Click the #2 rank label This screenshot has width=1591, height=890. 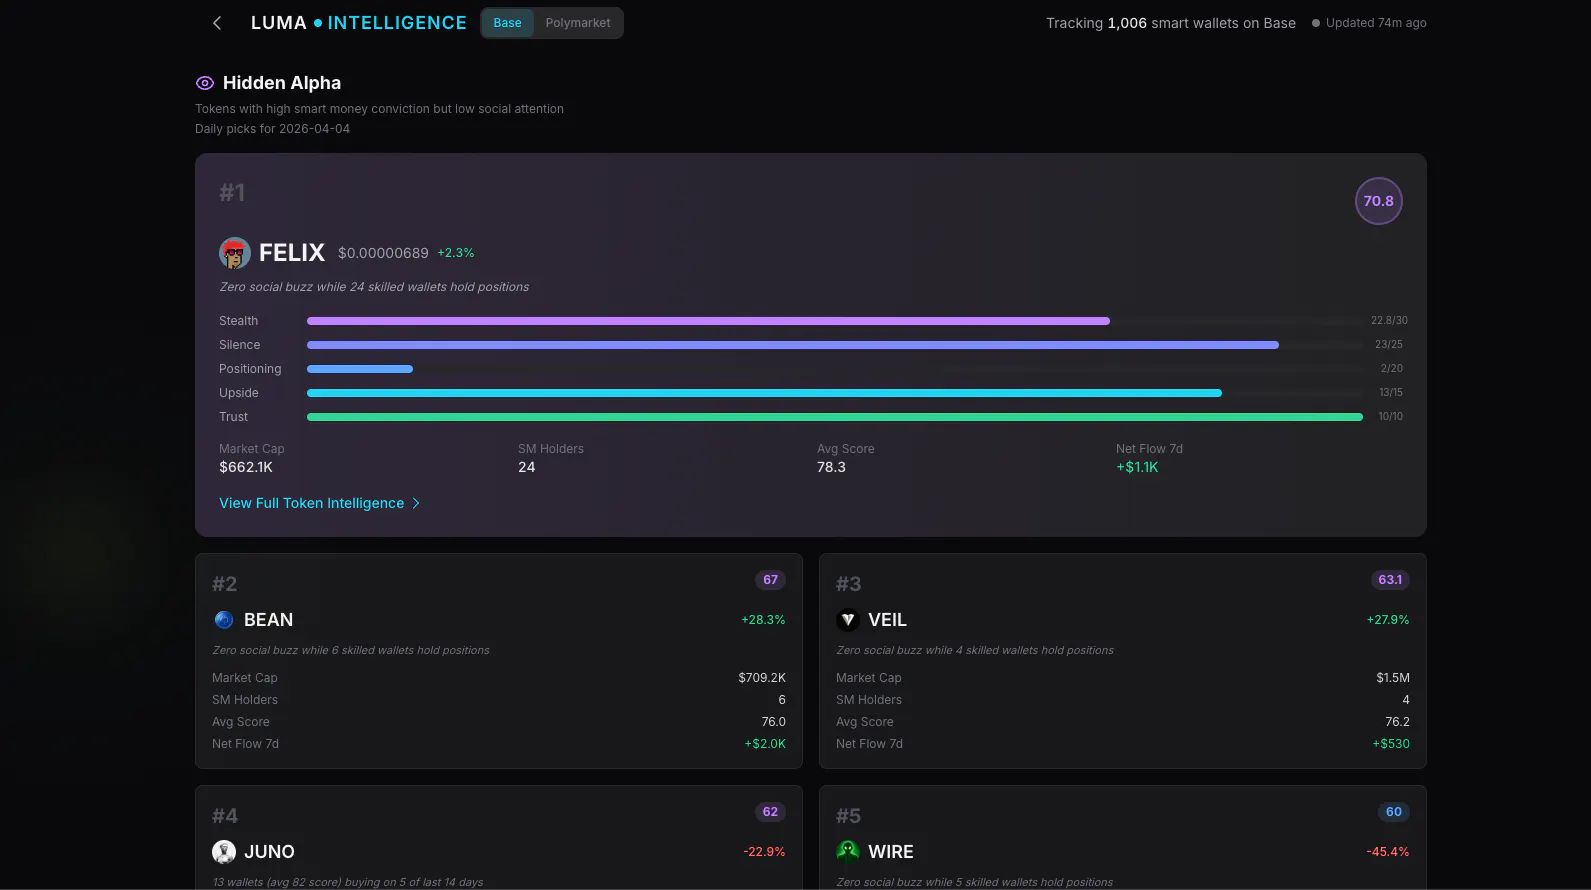(x=225, y=584)
